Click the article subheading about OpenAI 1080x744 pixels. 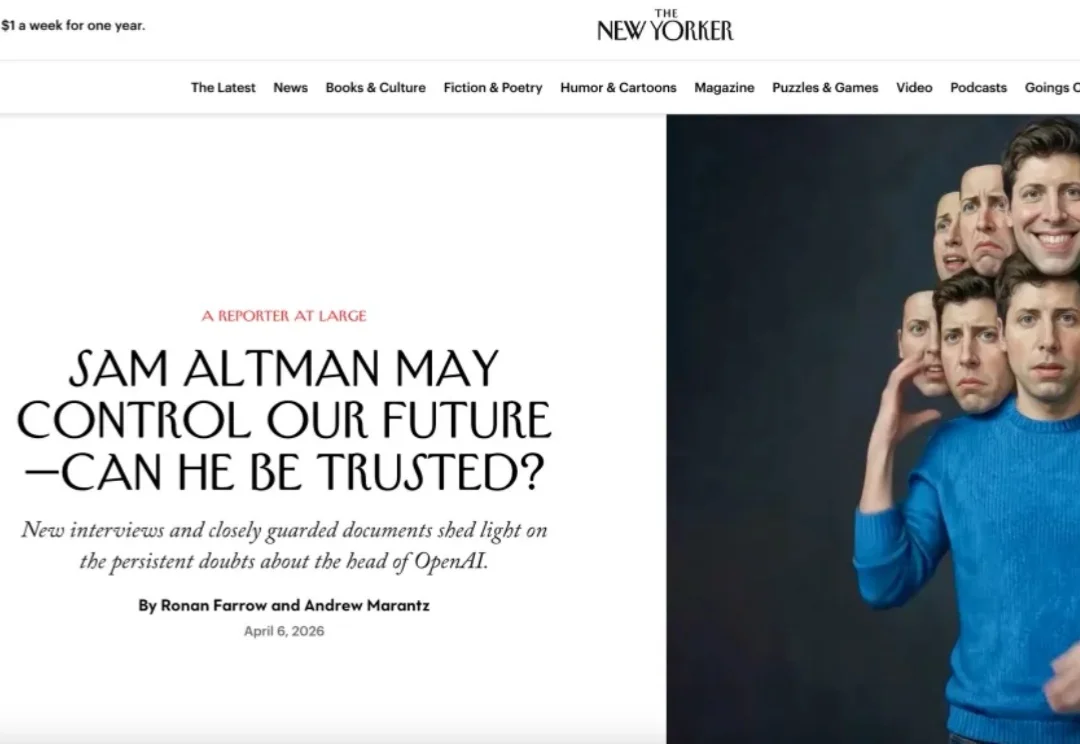pyautogui.click(x=284, y=545)
